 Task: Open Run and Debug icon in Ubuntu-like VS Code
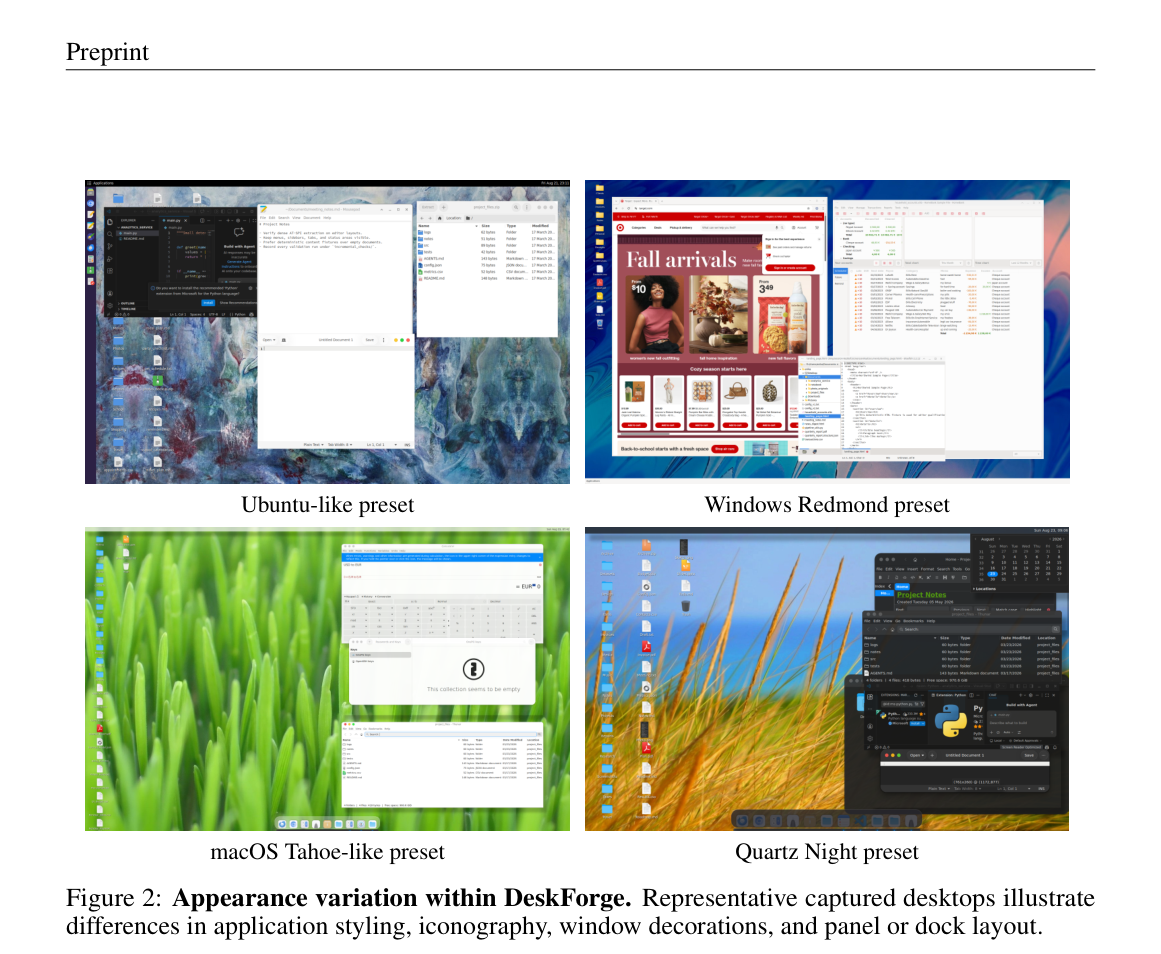tap(110, 259)
